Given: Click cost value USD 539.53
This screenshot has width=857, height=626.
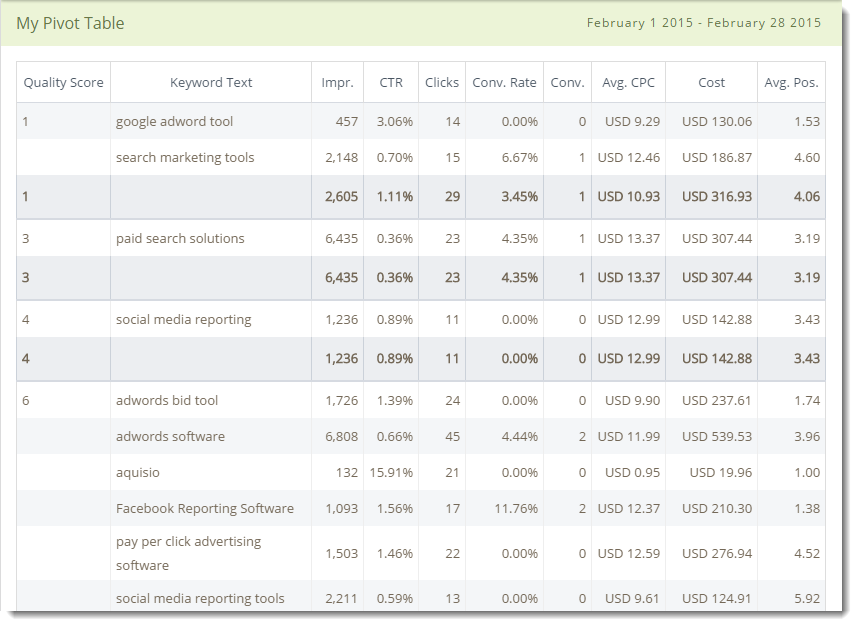Looking at the screenshot, I should click(717, 436).
